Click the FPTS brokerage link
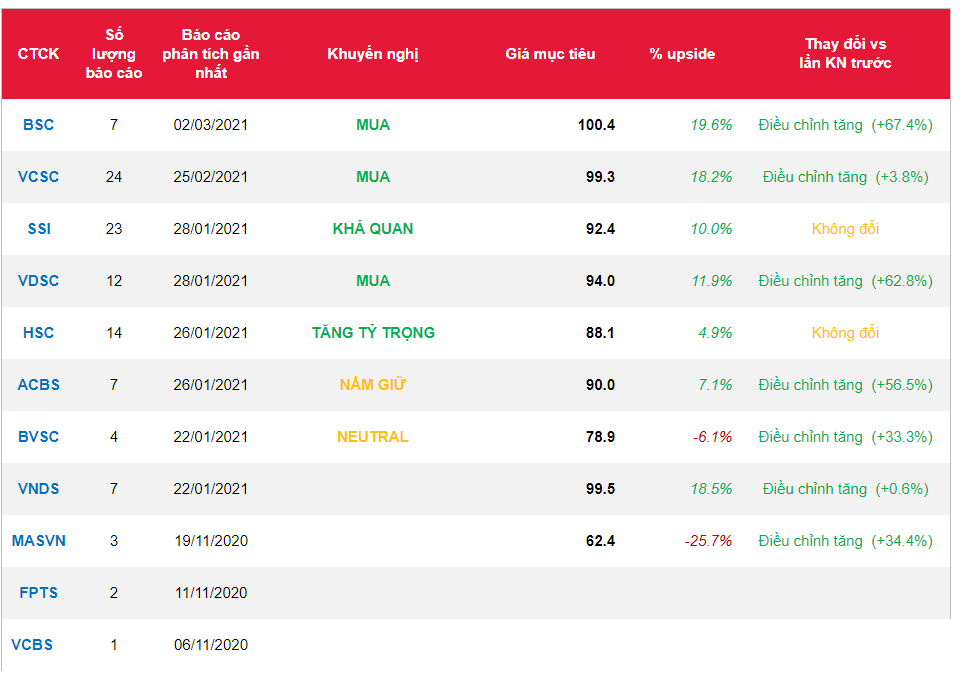The width and height of the screenshot is (962, 683). coord(38,593)
